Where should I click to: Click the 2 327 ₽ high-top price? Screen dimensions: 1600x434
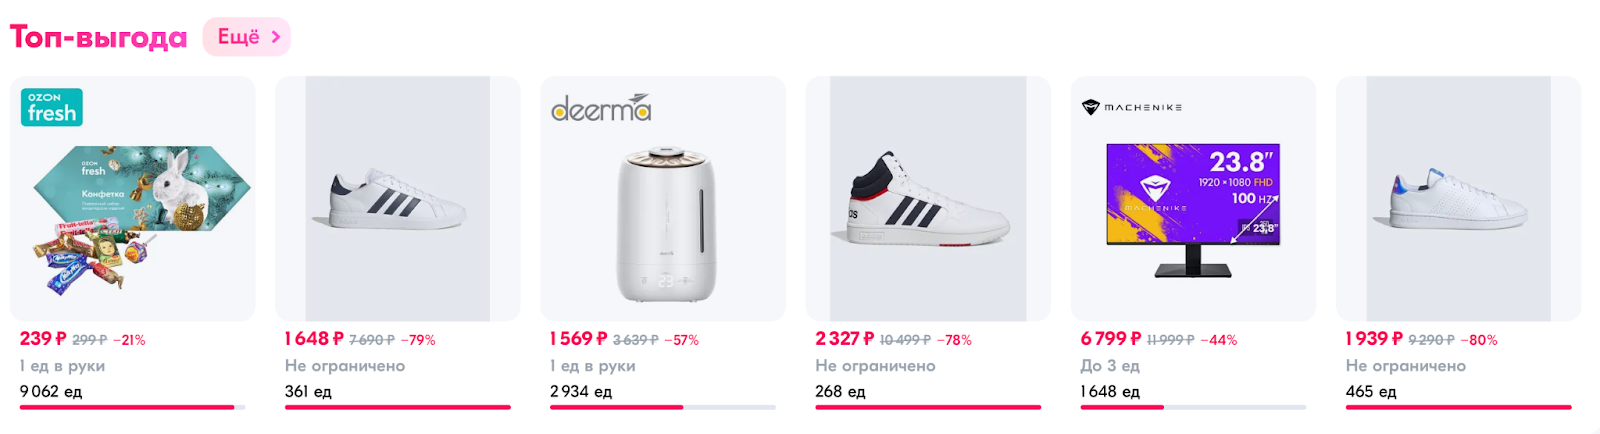tap(845, 339)
